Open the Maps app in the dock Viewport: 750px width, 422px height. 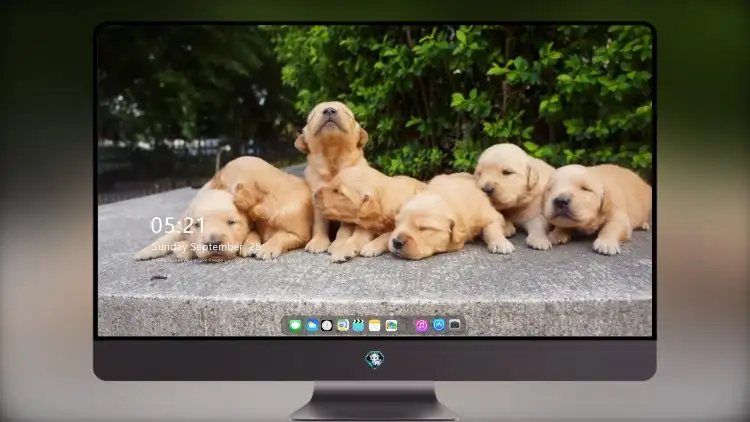click(391, 326)
